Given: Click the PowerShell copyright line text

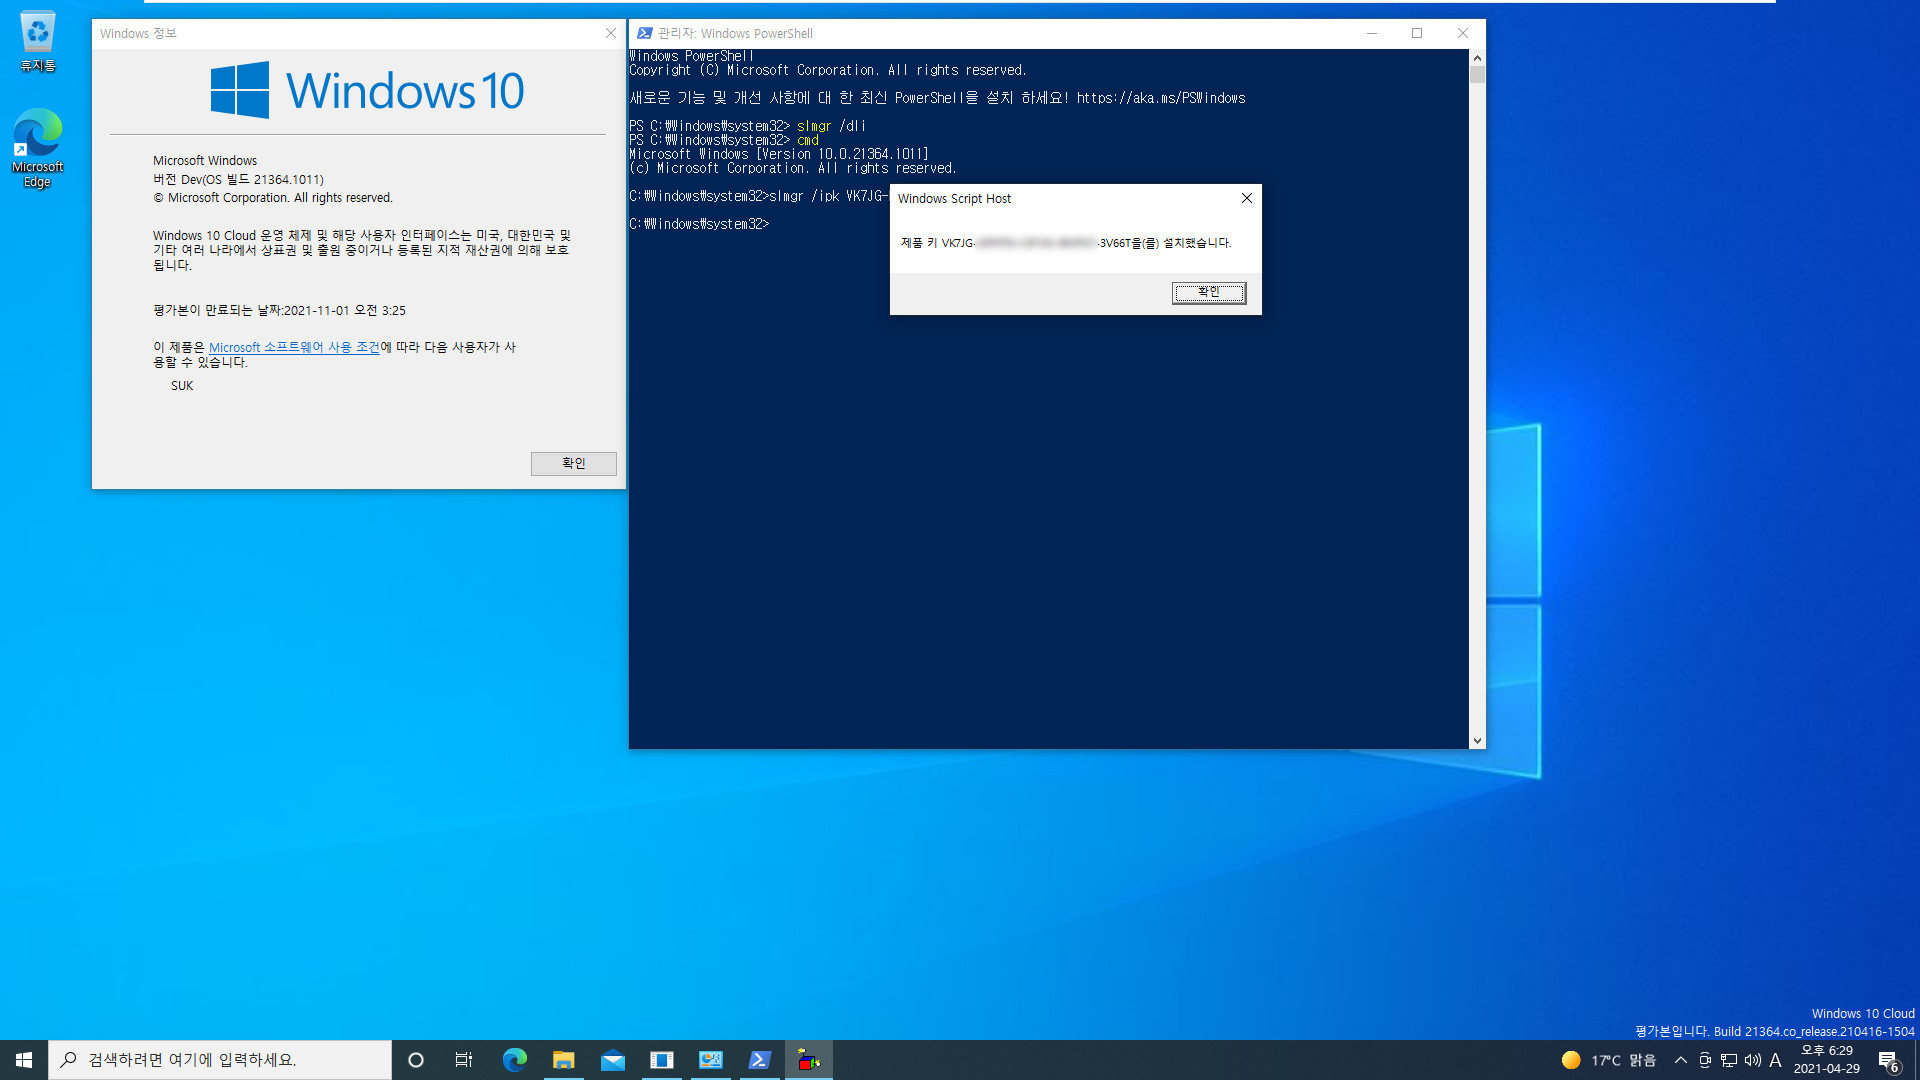Looking at the screenshot, I should pyautogui.click(x=828, y=70).
